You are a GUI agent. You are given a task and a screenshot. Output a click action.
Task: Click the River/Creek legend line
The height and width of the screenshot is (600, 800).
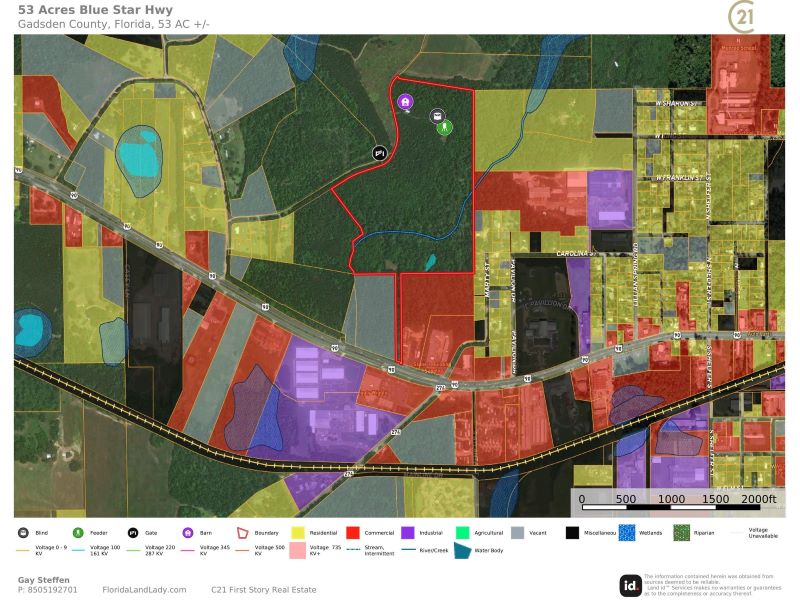point(408,549)
